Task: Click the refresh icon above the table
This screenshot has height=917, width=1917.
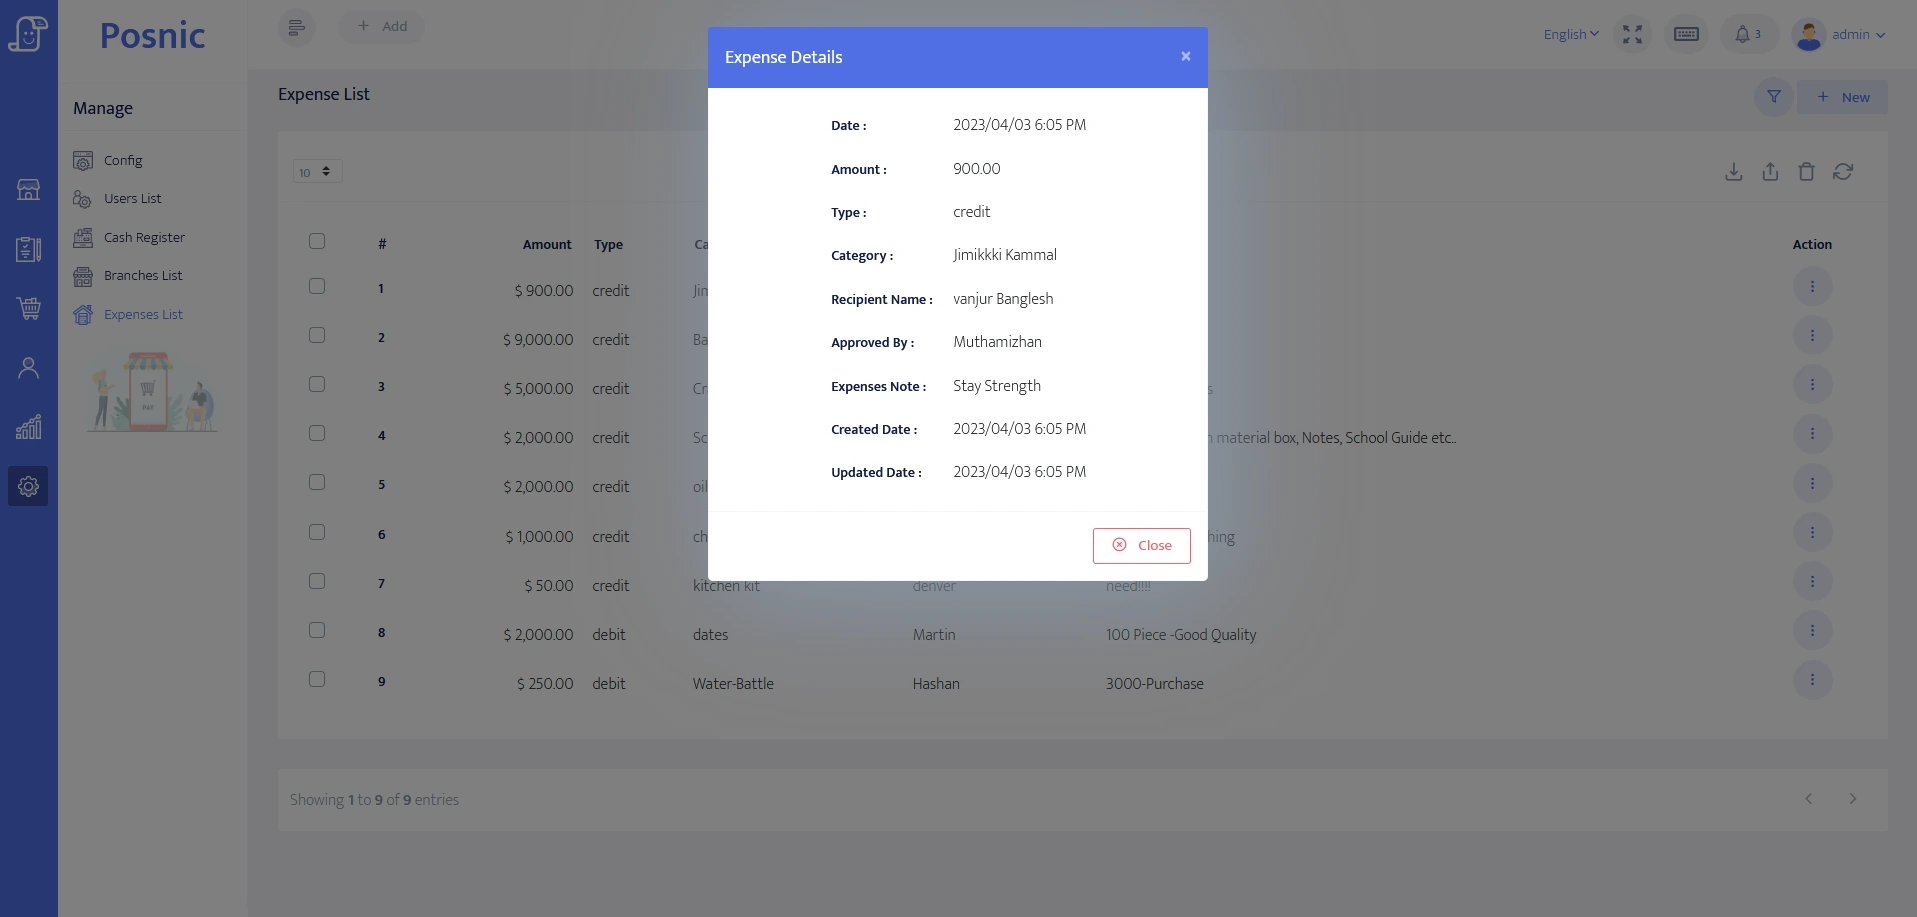Action: click(x=1843, y=172)
